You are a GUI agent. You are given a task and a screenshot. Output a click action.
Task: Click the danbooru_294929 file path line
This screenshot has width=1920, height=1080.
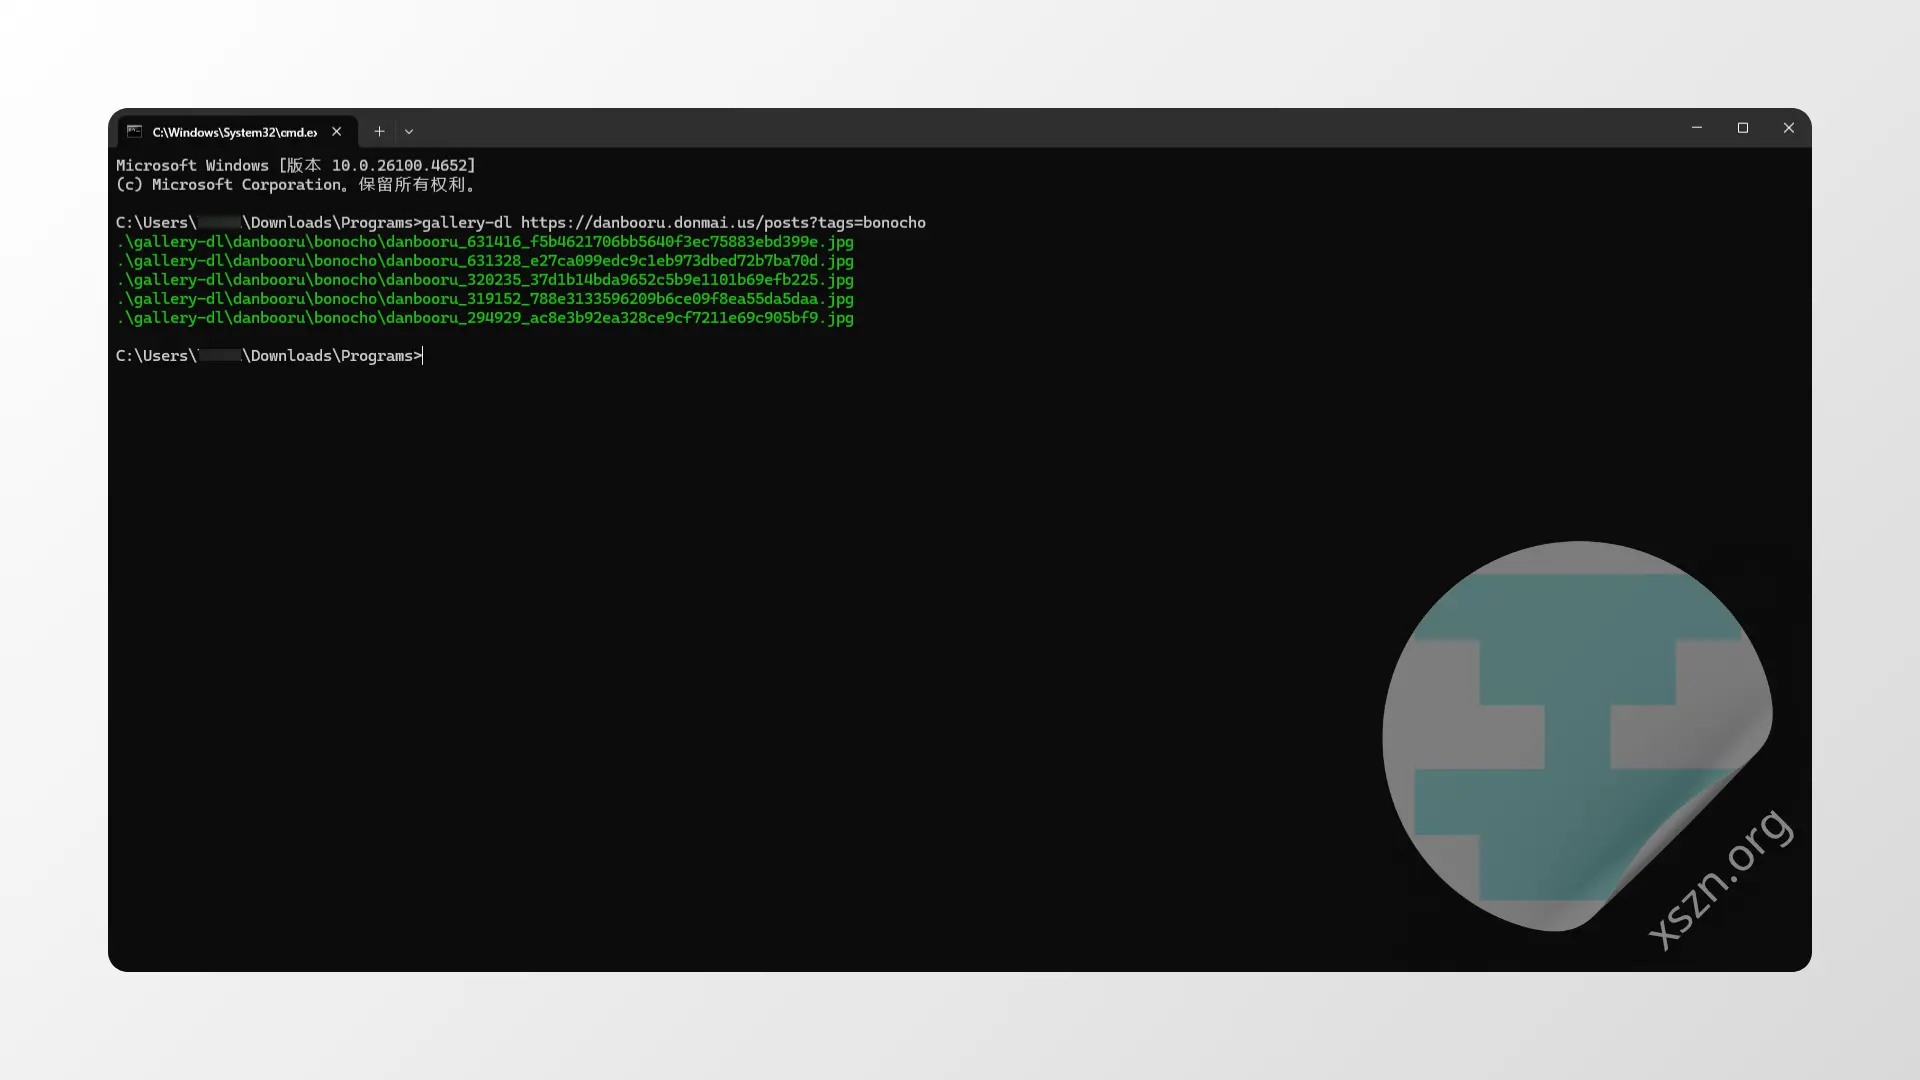(485, 318)
